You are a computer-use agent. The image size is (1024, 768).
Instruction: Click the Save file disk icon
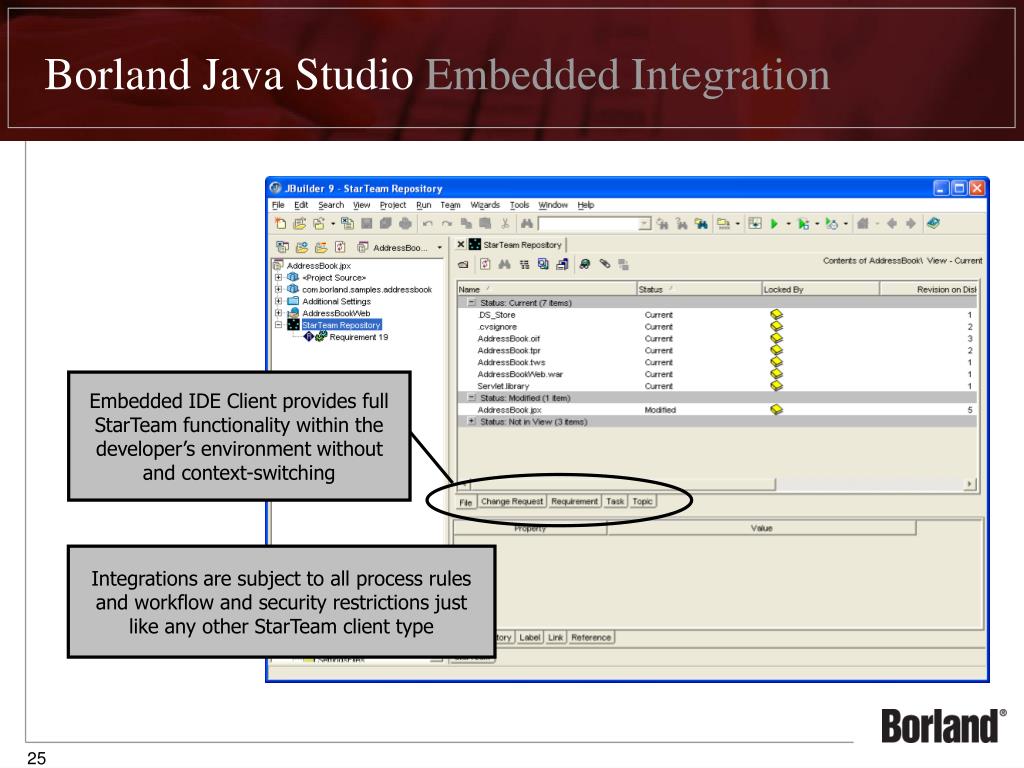tap(366, 224)
